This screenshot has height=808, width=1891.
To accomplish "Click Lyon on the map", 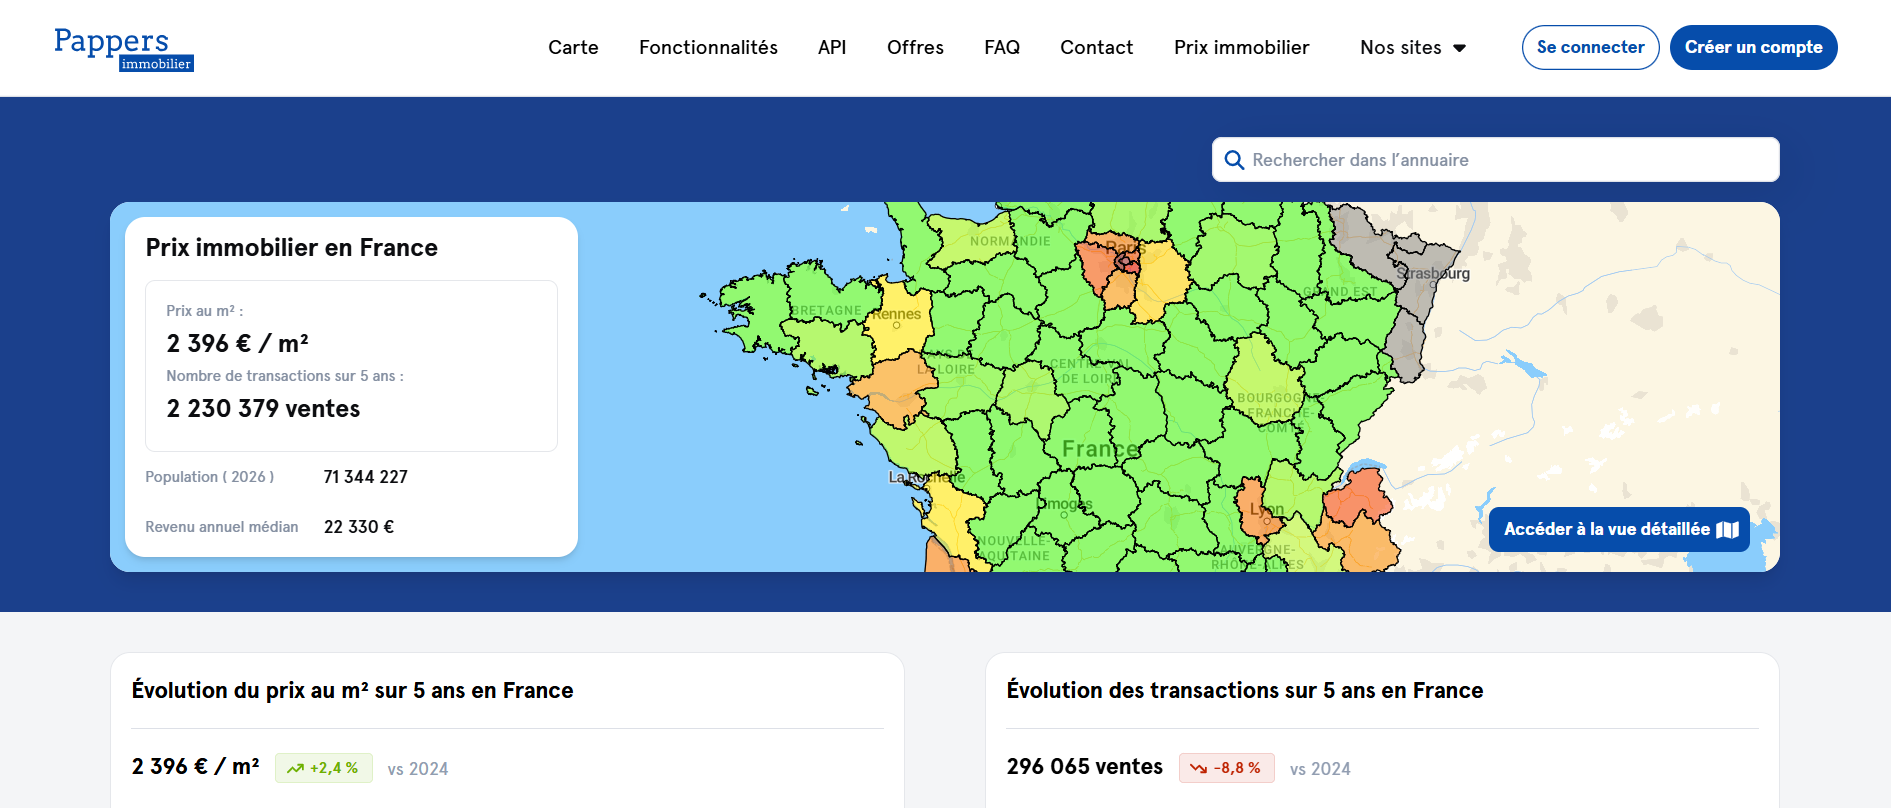I will [1267, 509].
